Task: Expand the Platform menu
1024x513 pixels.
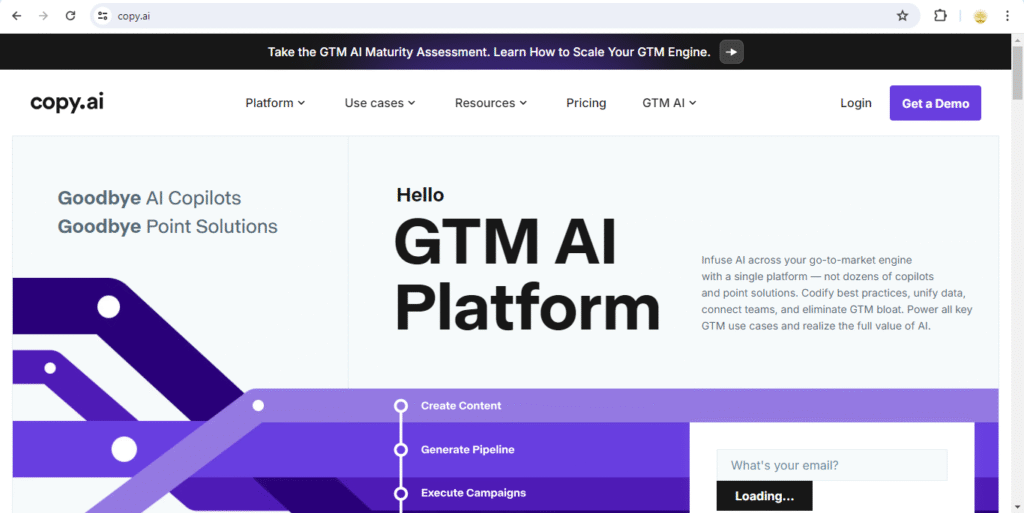Action: tap(275, 102)
